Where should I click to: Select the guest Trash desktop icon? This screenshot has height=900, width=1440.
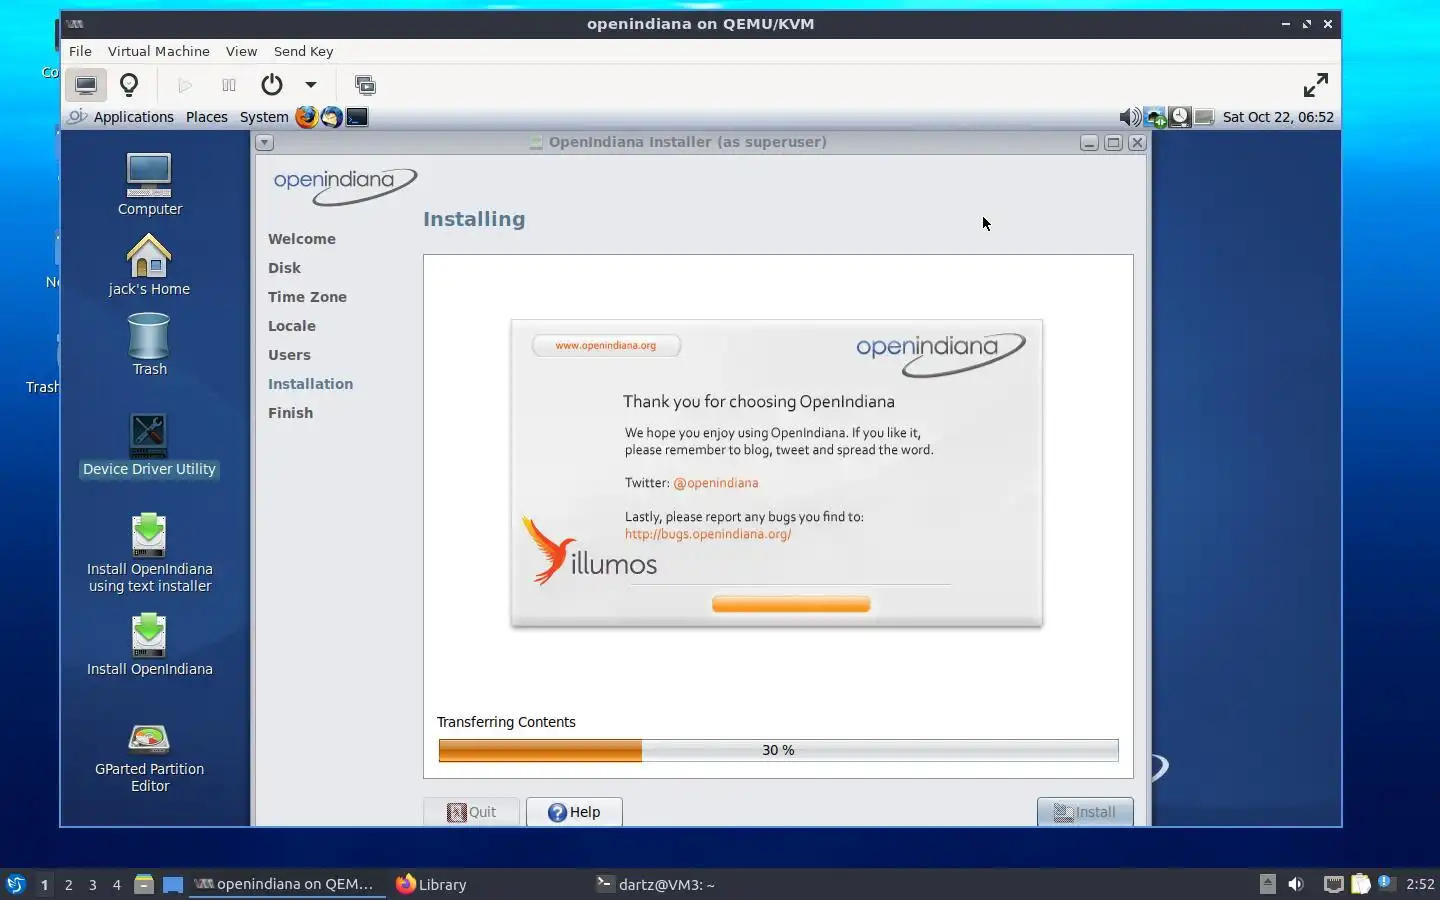[149, 344]
